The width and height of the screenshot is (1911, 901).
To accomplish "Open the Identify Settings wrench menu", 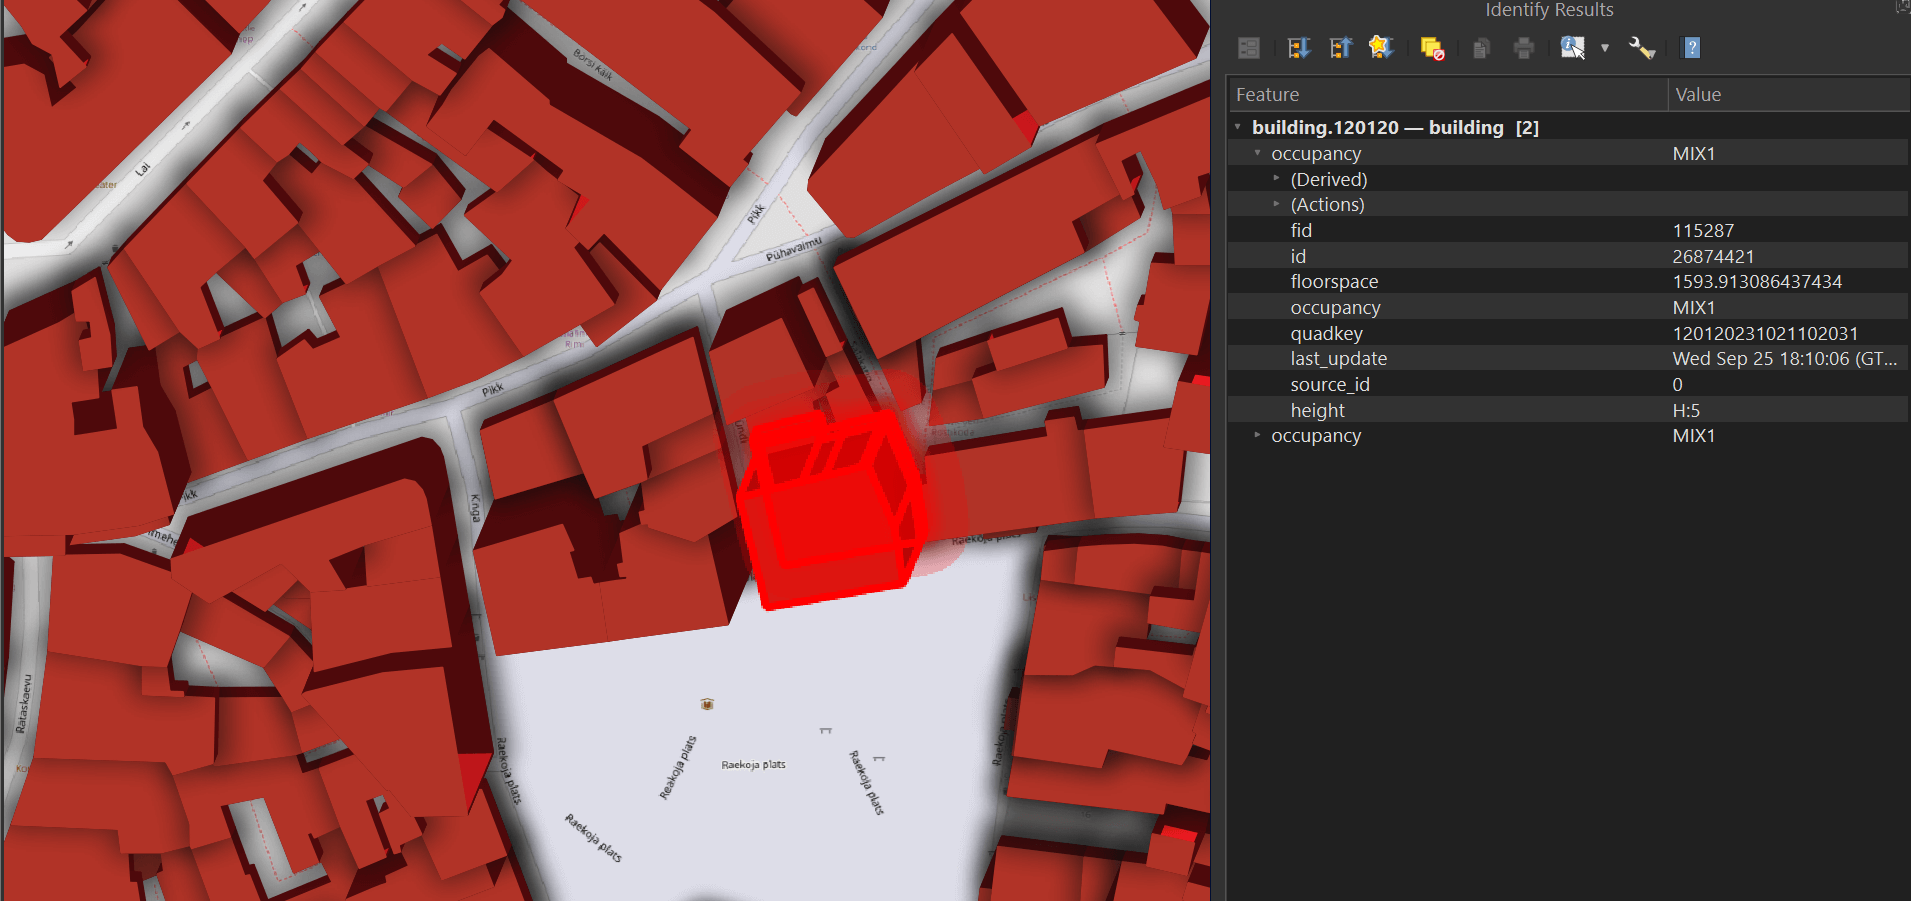I will click(1642, 48).
